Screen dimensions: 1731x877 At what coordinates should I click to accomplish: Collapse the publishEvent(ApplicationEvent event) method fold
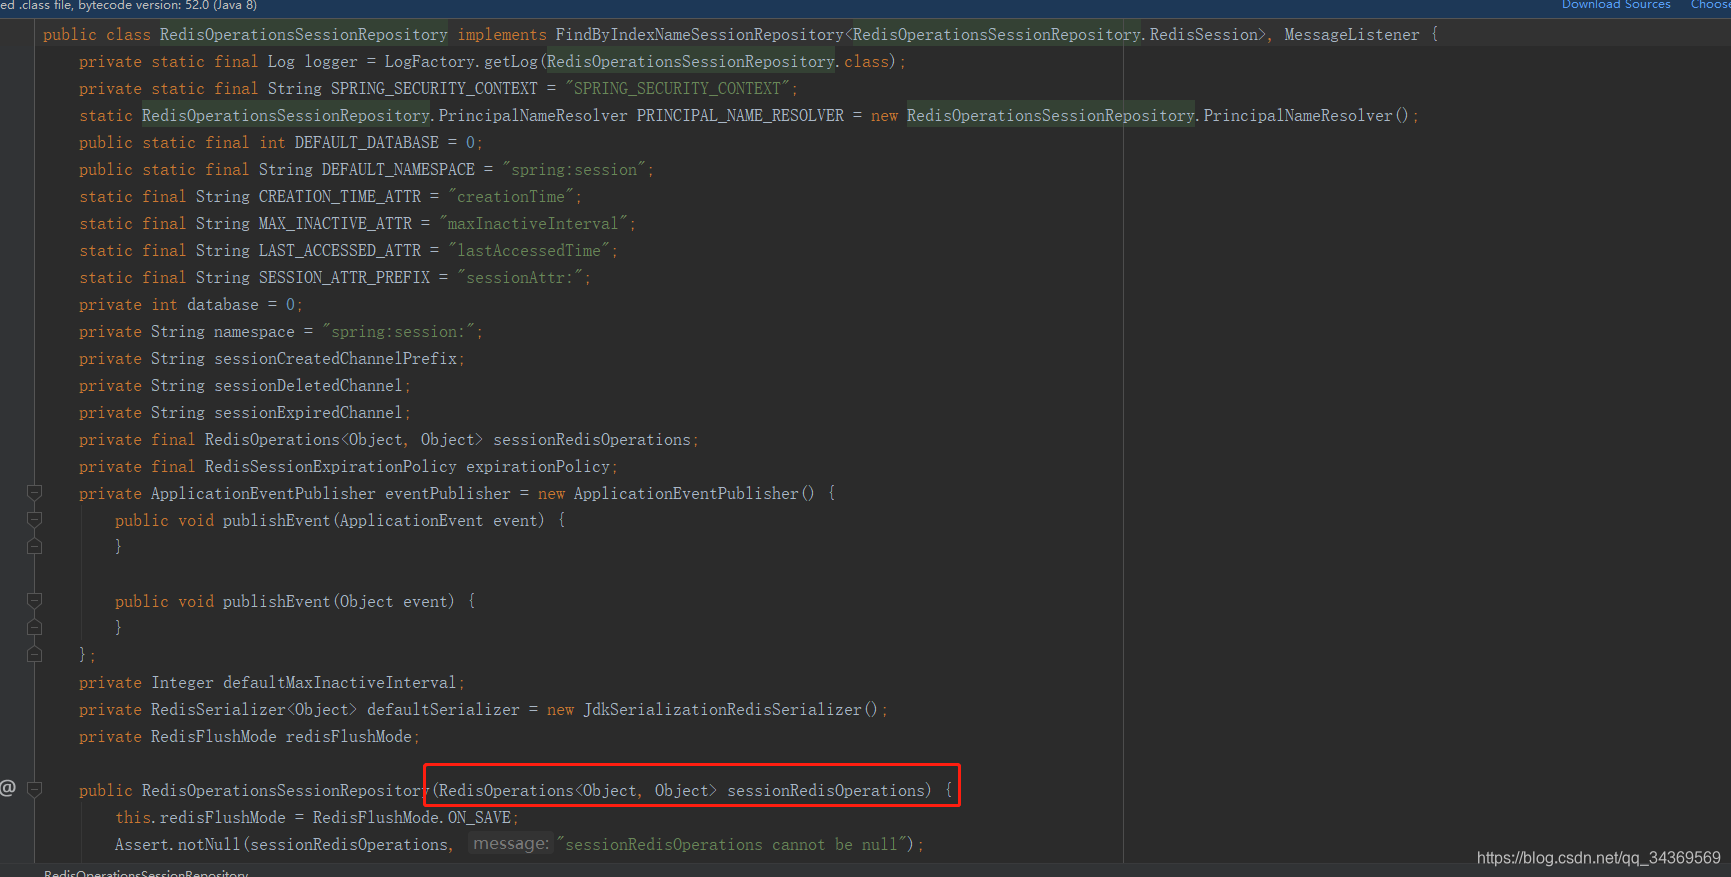click(34, 520)
